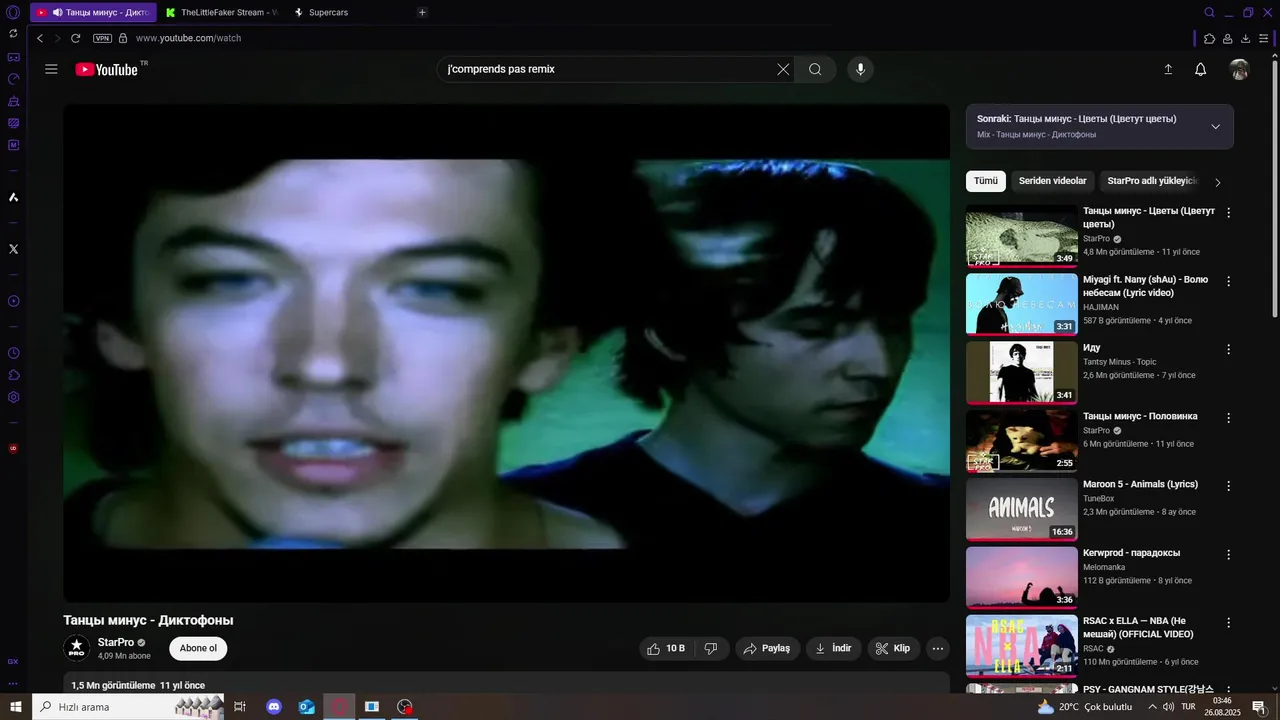
Task: Open Outlook from the taskbar
Action: tap(307, 707)
